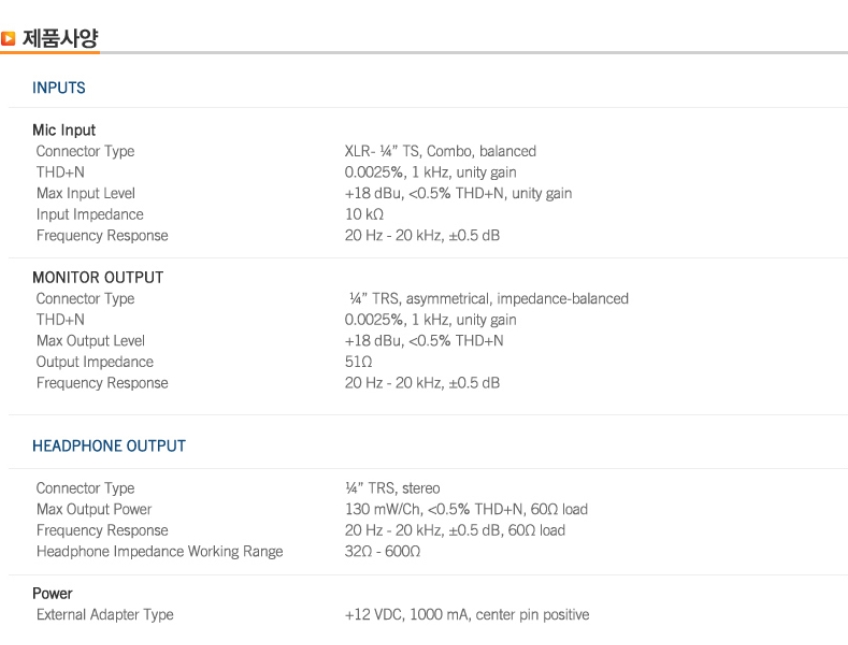Screen dimensions: 848x645
Task: Click the MONITOR OUTPUT subheading
Action: click(98, 277)
